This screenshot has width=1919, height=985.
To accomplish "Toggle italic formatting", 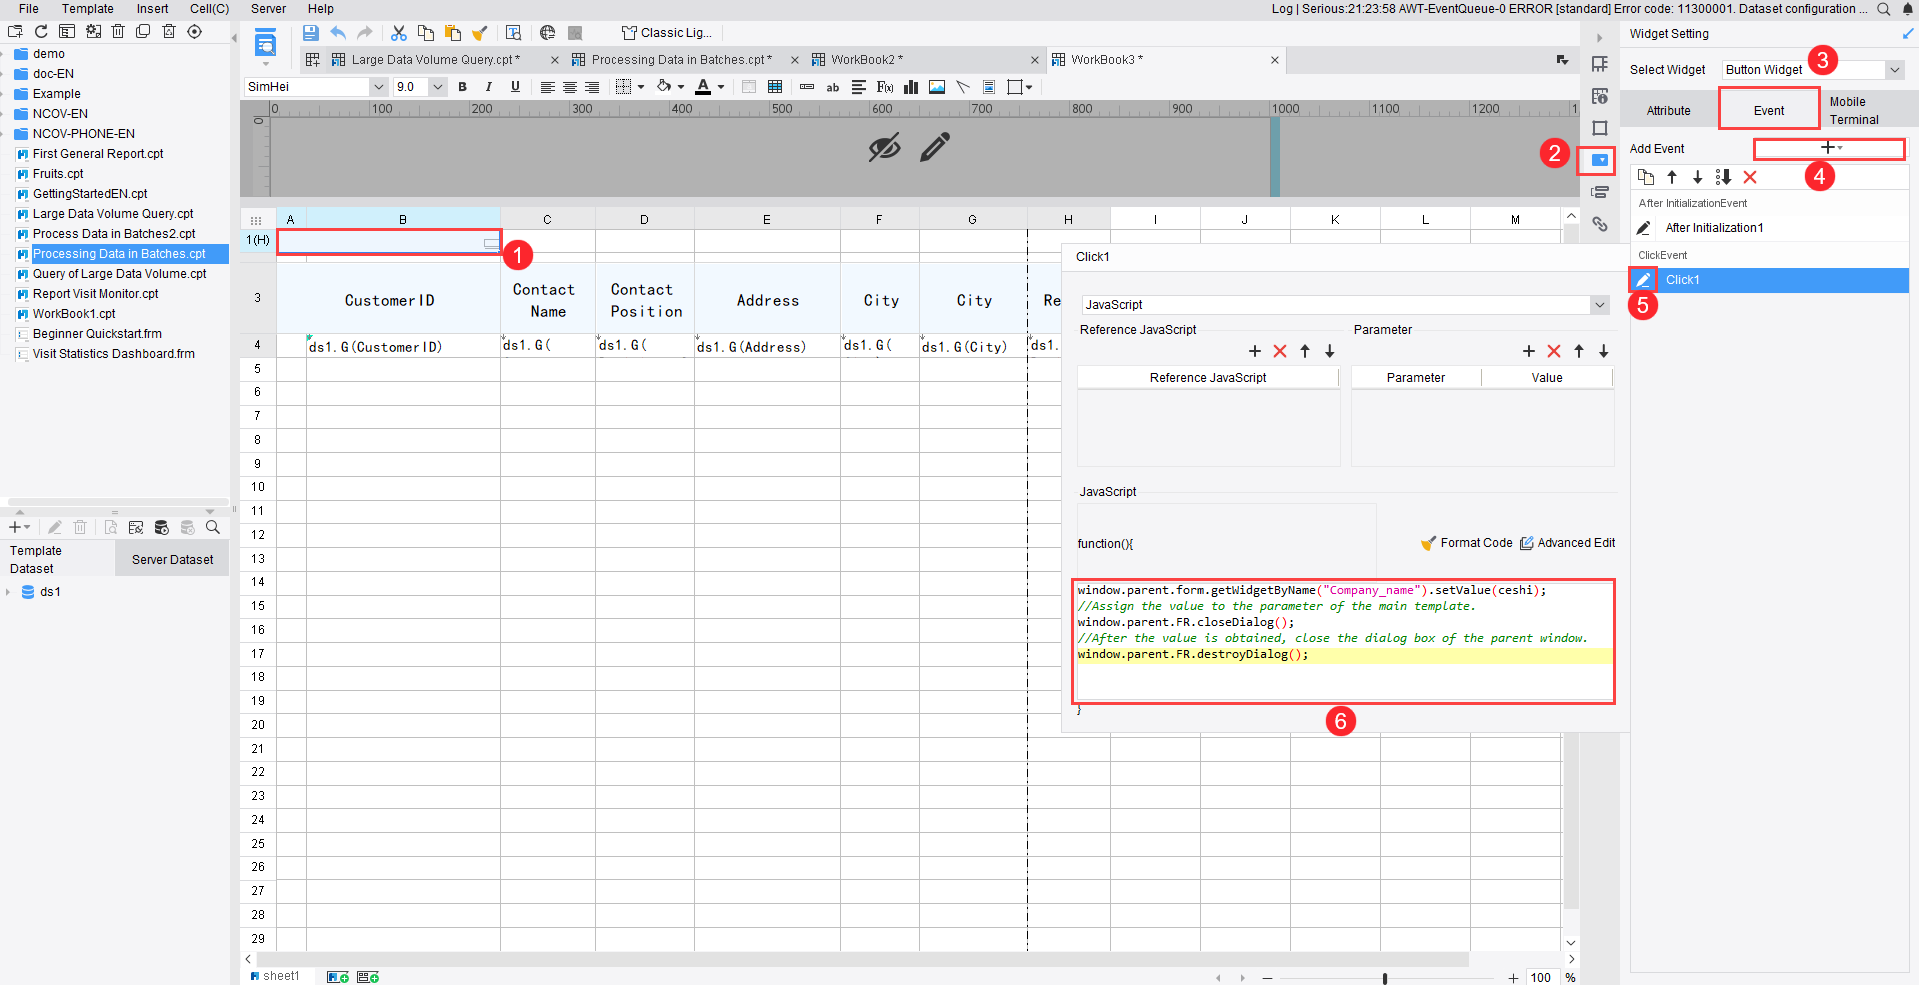I will 489,87.
